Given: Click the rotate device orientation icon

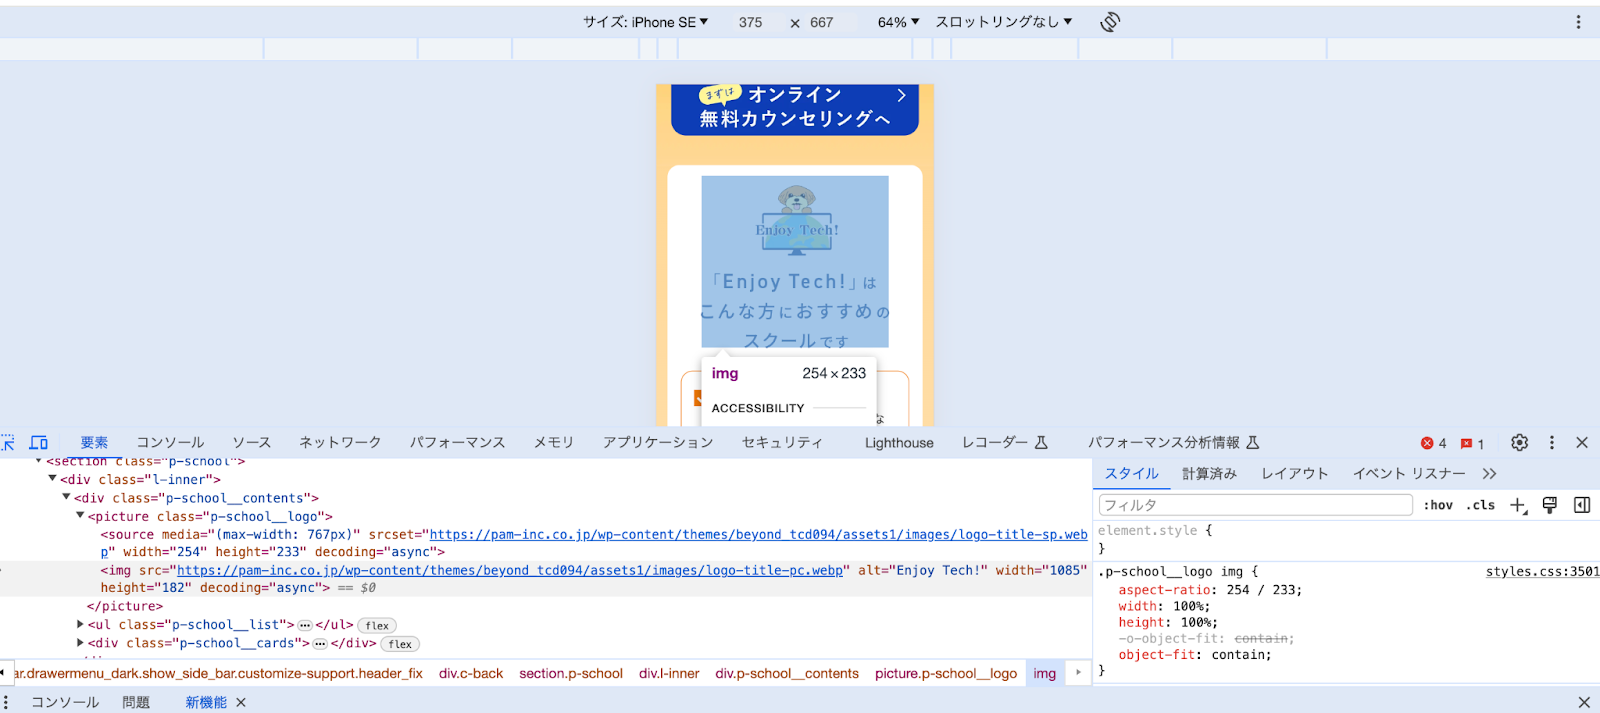Looking at the screenshot, I should click(1110, 22).
